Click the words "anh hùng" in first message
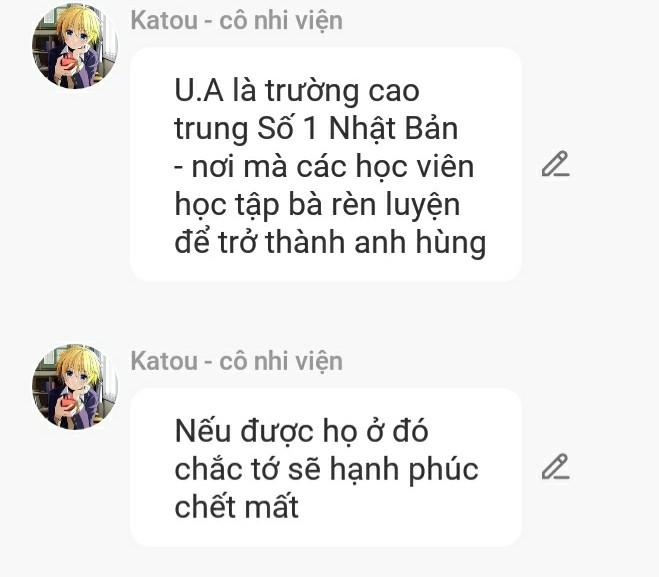The width and height of the screenshot is (659, 577). [x=420, y=243]
